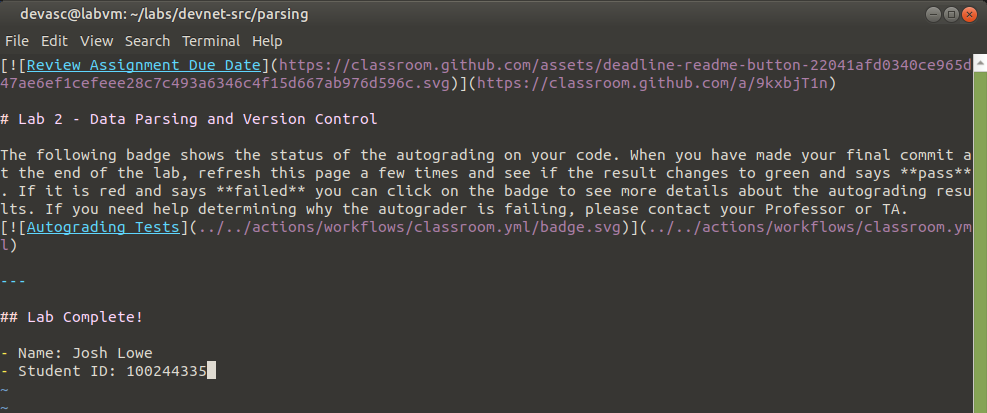Maximize the terminal window
Image resolution: width=987 pixels, height=413 pixels.
coord(950,14)
